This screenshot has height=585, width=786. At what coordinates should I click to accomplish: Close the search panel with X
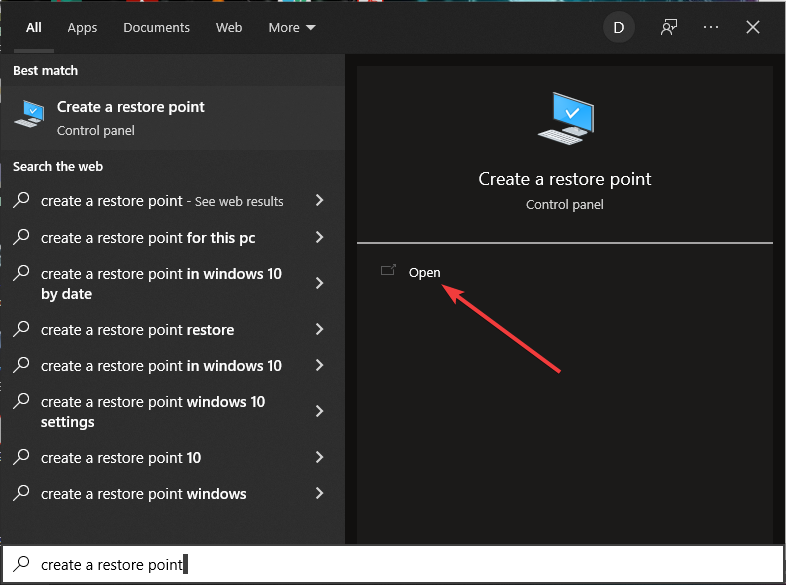753,28
